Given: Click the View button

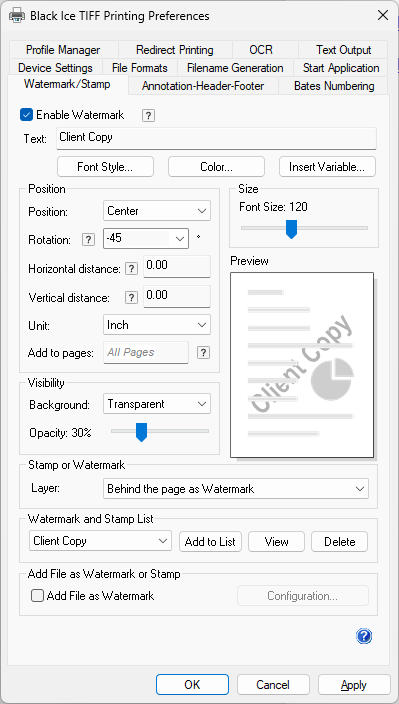Looking at the screenshot, I should (276, 541).
